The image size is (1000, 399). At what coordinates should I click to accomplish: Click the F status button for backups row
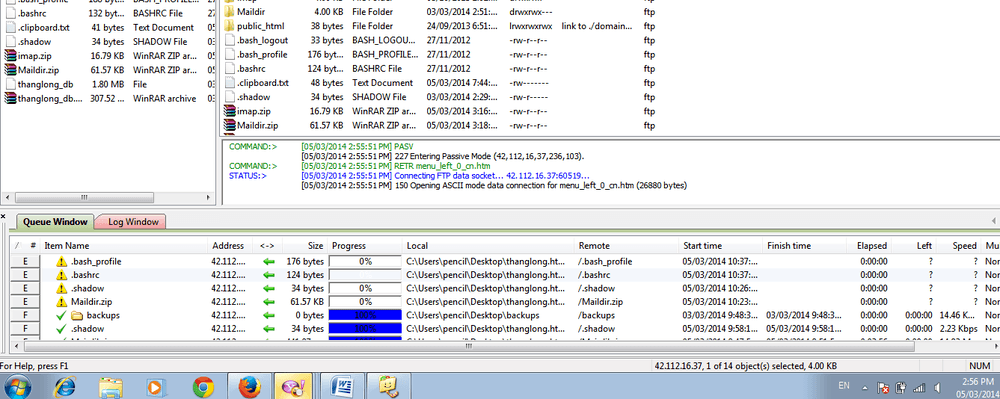(x=25, y=316)
